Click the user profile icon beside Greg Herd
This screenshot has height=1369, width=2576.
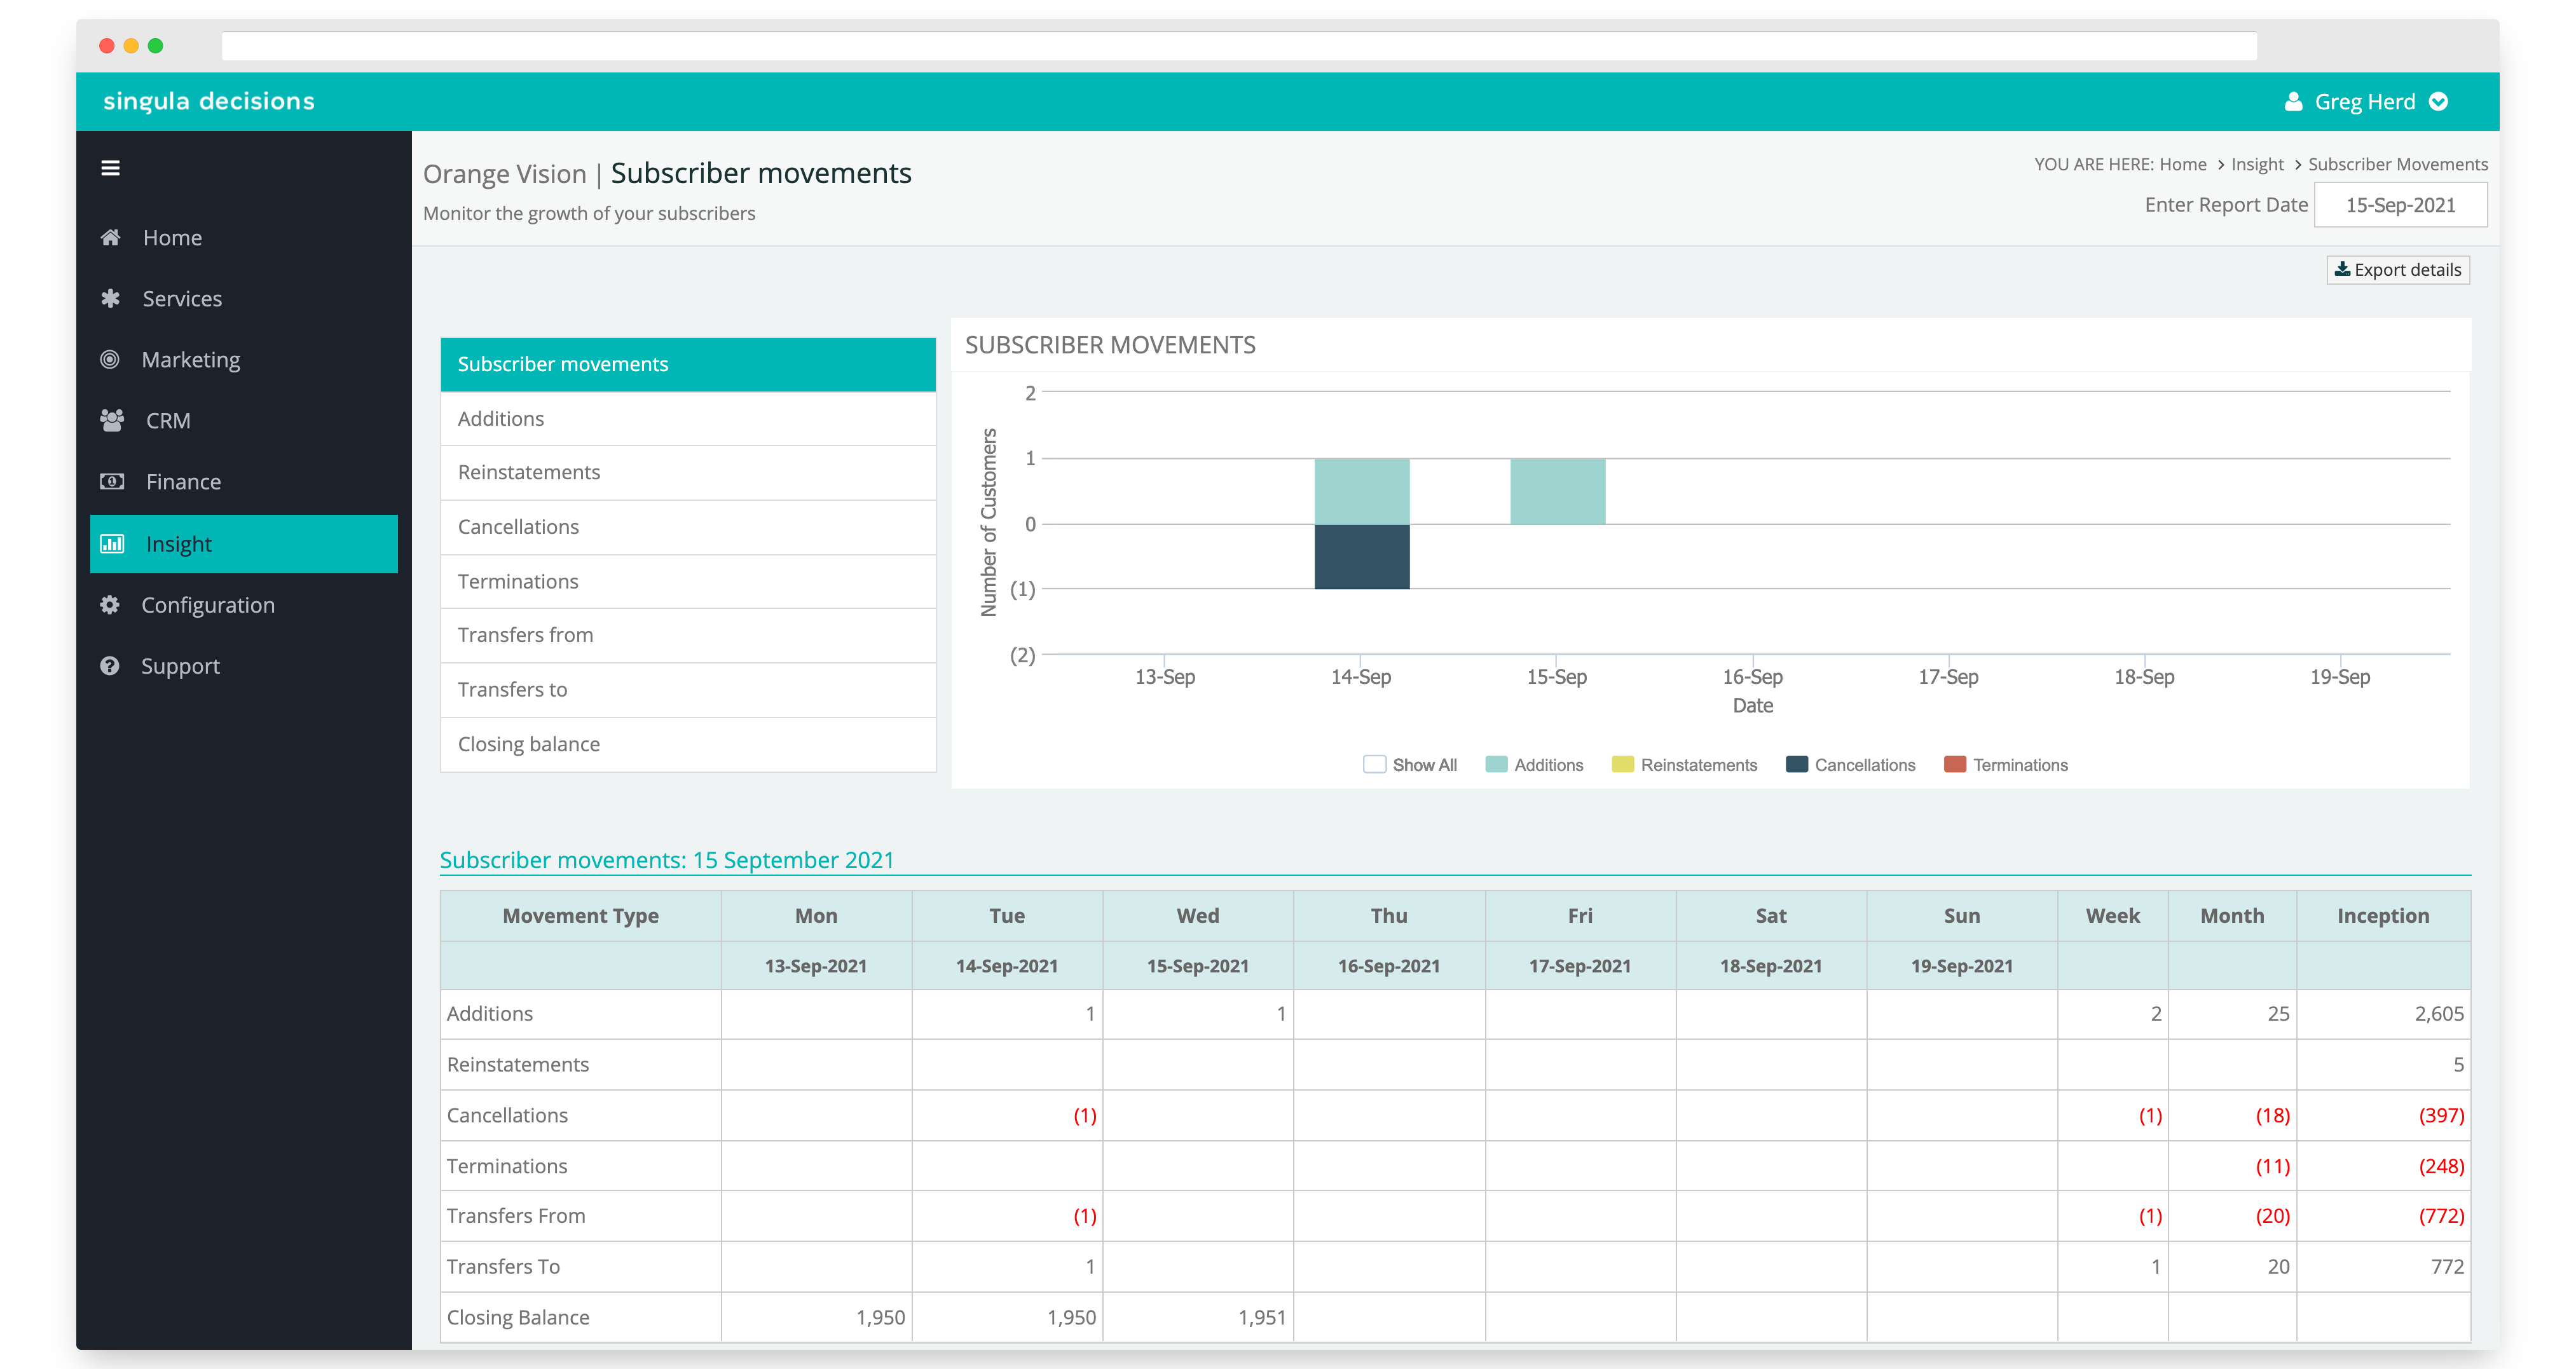click(x=2293, y=101)
